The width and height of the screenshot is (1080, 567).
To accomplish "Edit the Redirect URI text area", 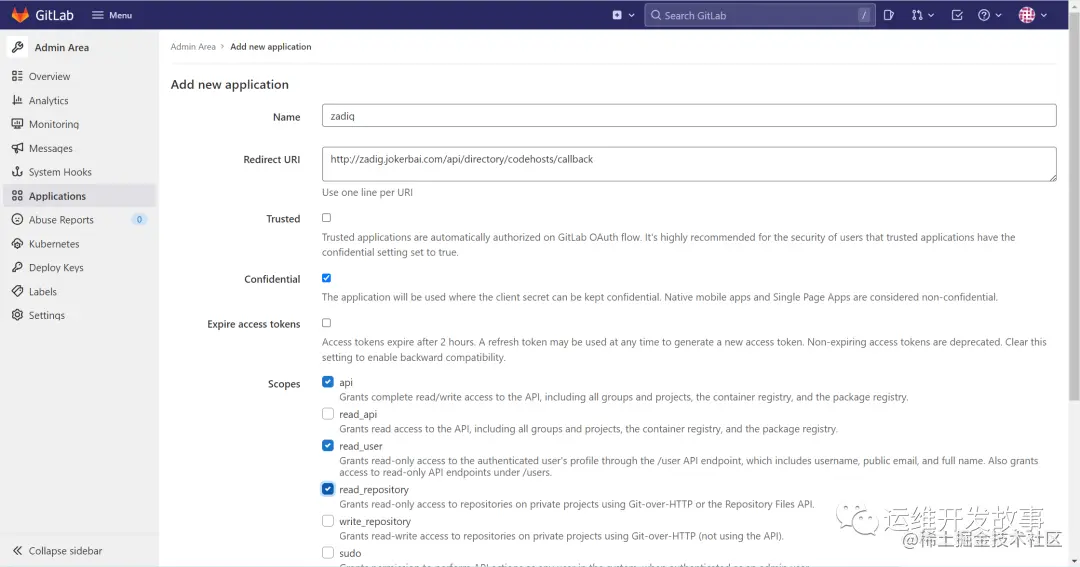I will (689, 164).
